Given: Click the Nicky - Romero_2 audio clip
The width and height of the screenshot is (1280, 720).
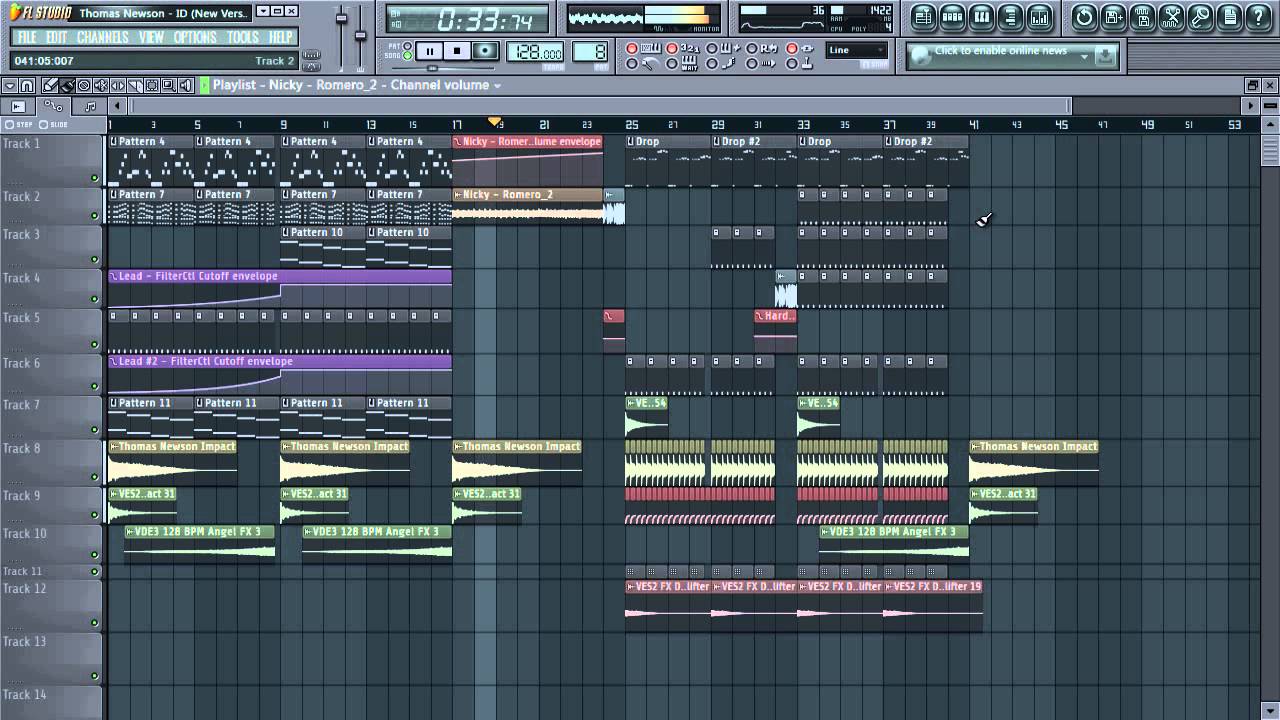Looking at the screenshot, I should pyautogui.click(x=528, y=206).
